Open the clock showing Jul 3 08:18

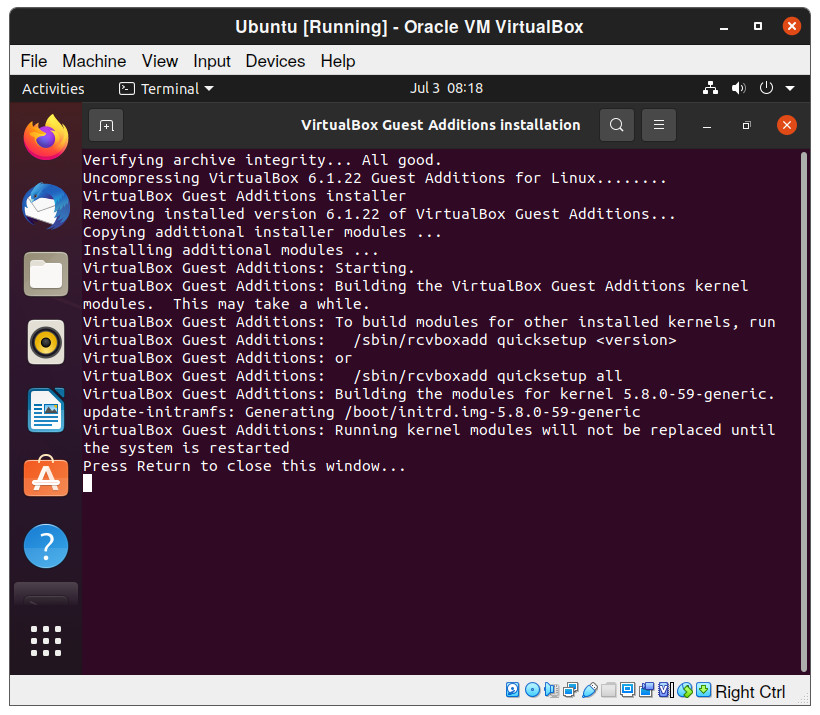point(446,88)
